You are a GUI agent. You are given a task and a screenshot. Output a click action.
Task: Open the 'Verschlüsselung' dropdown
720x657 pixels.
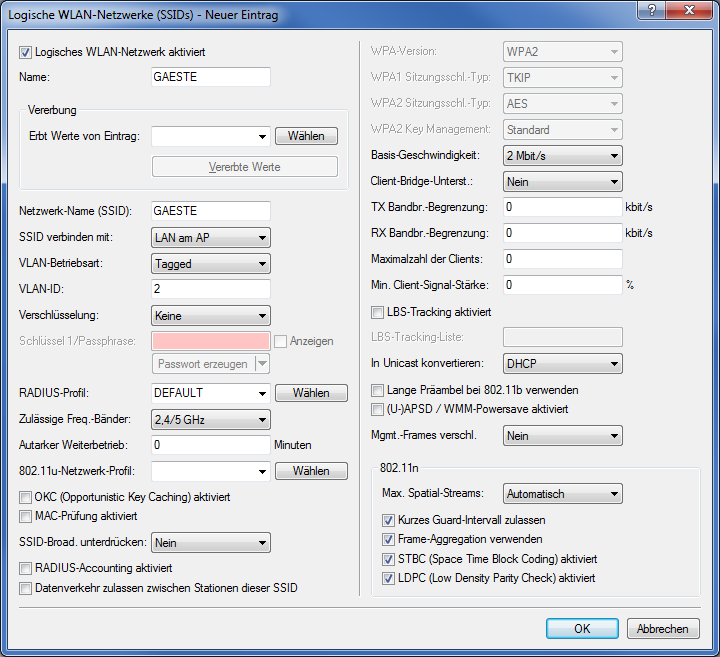(211, 315)
